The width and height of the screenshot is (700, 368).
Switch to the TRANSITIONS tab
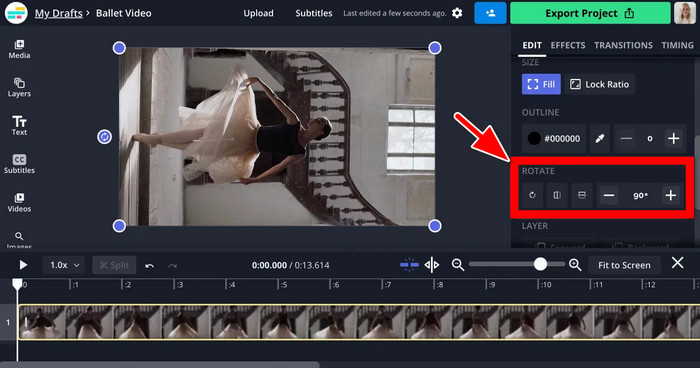click(623, 45)
